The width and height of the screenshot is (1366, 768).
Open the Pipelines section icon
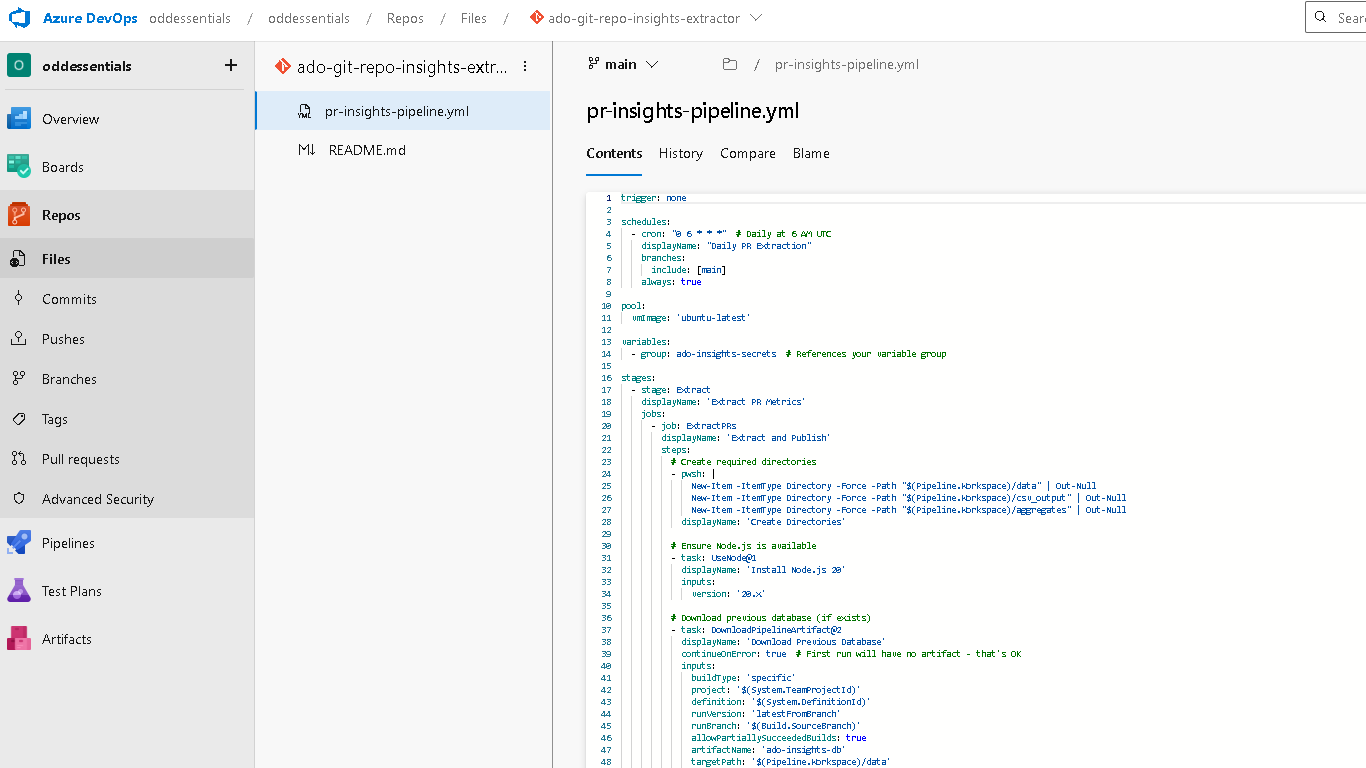(x=19, y=543)
